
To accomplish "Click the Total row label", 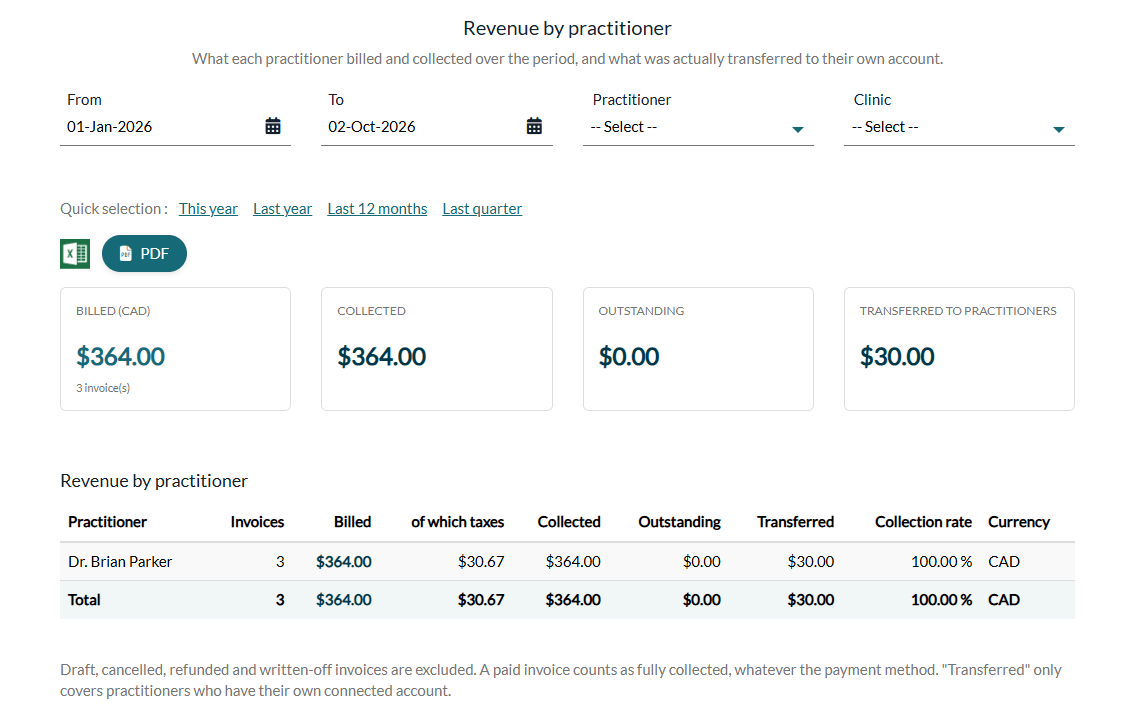I will 84,601.
